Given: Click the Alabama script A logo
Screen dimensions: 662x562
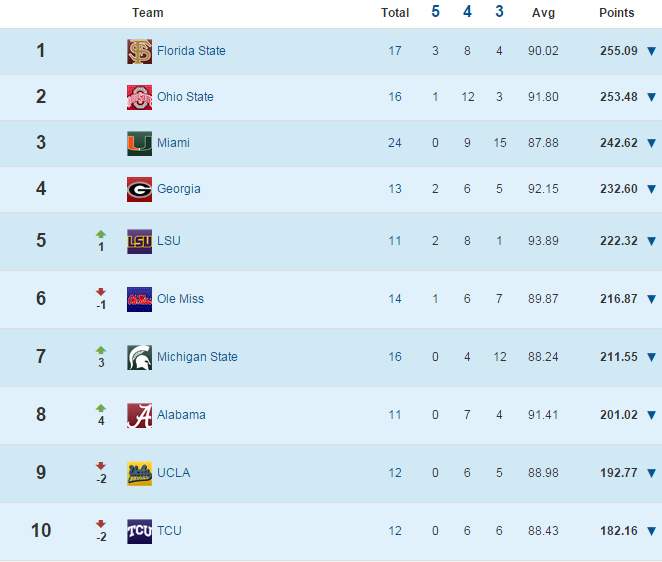Looking at the screenshot, I should pyautogui.click(x=139, y=415).
